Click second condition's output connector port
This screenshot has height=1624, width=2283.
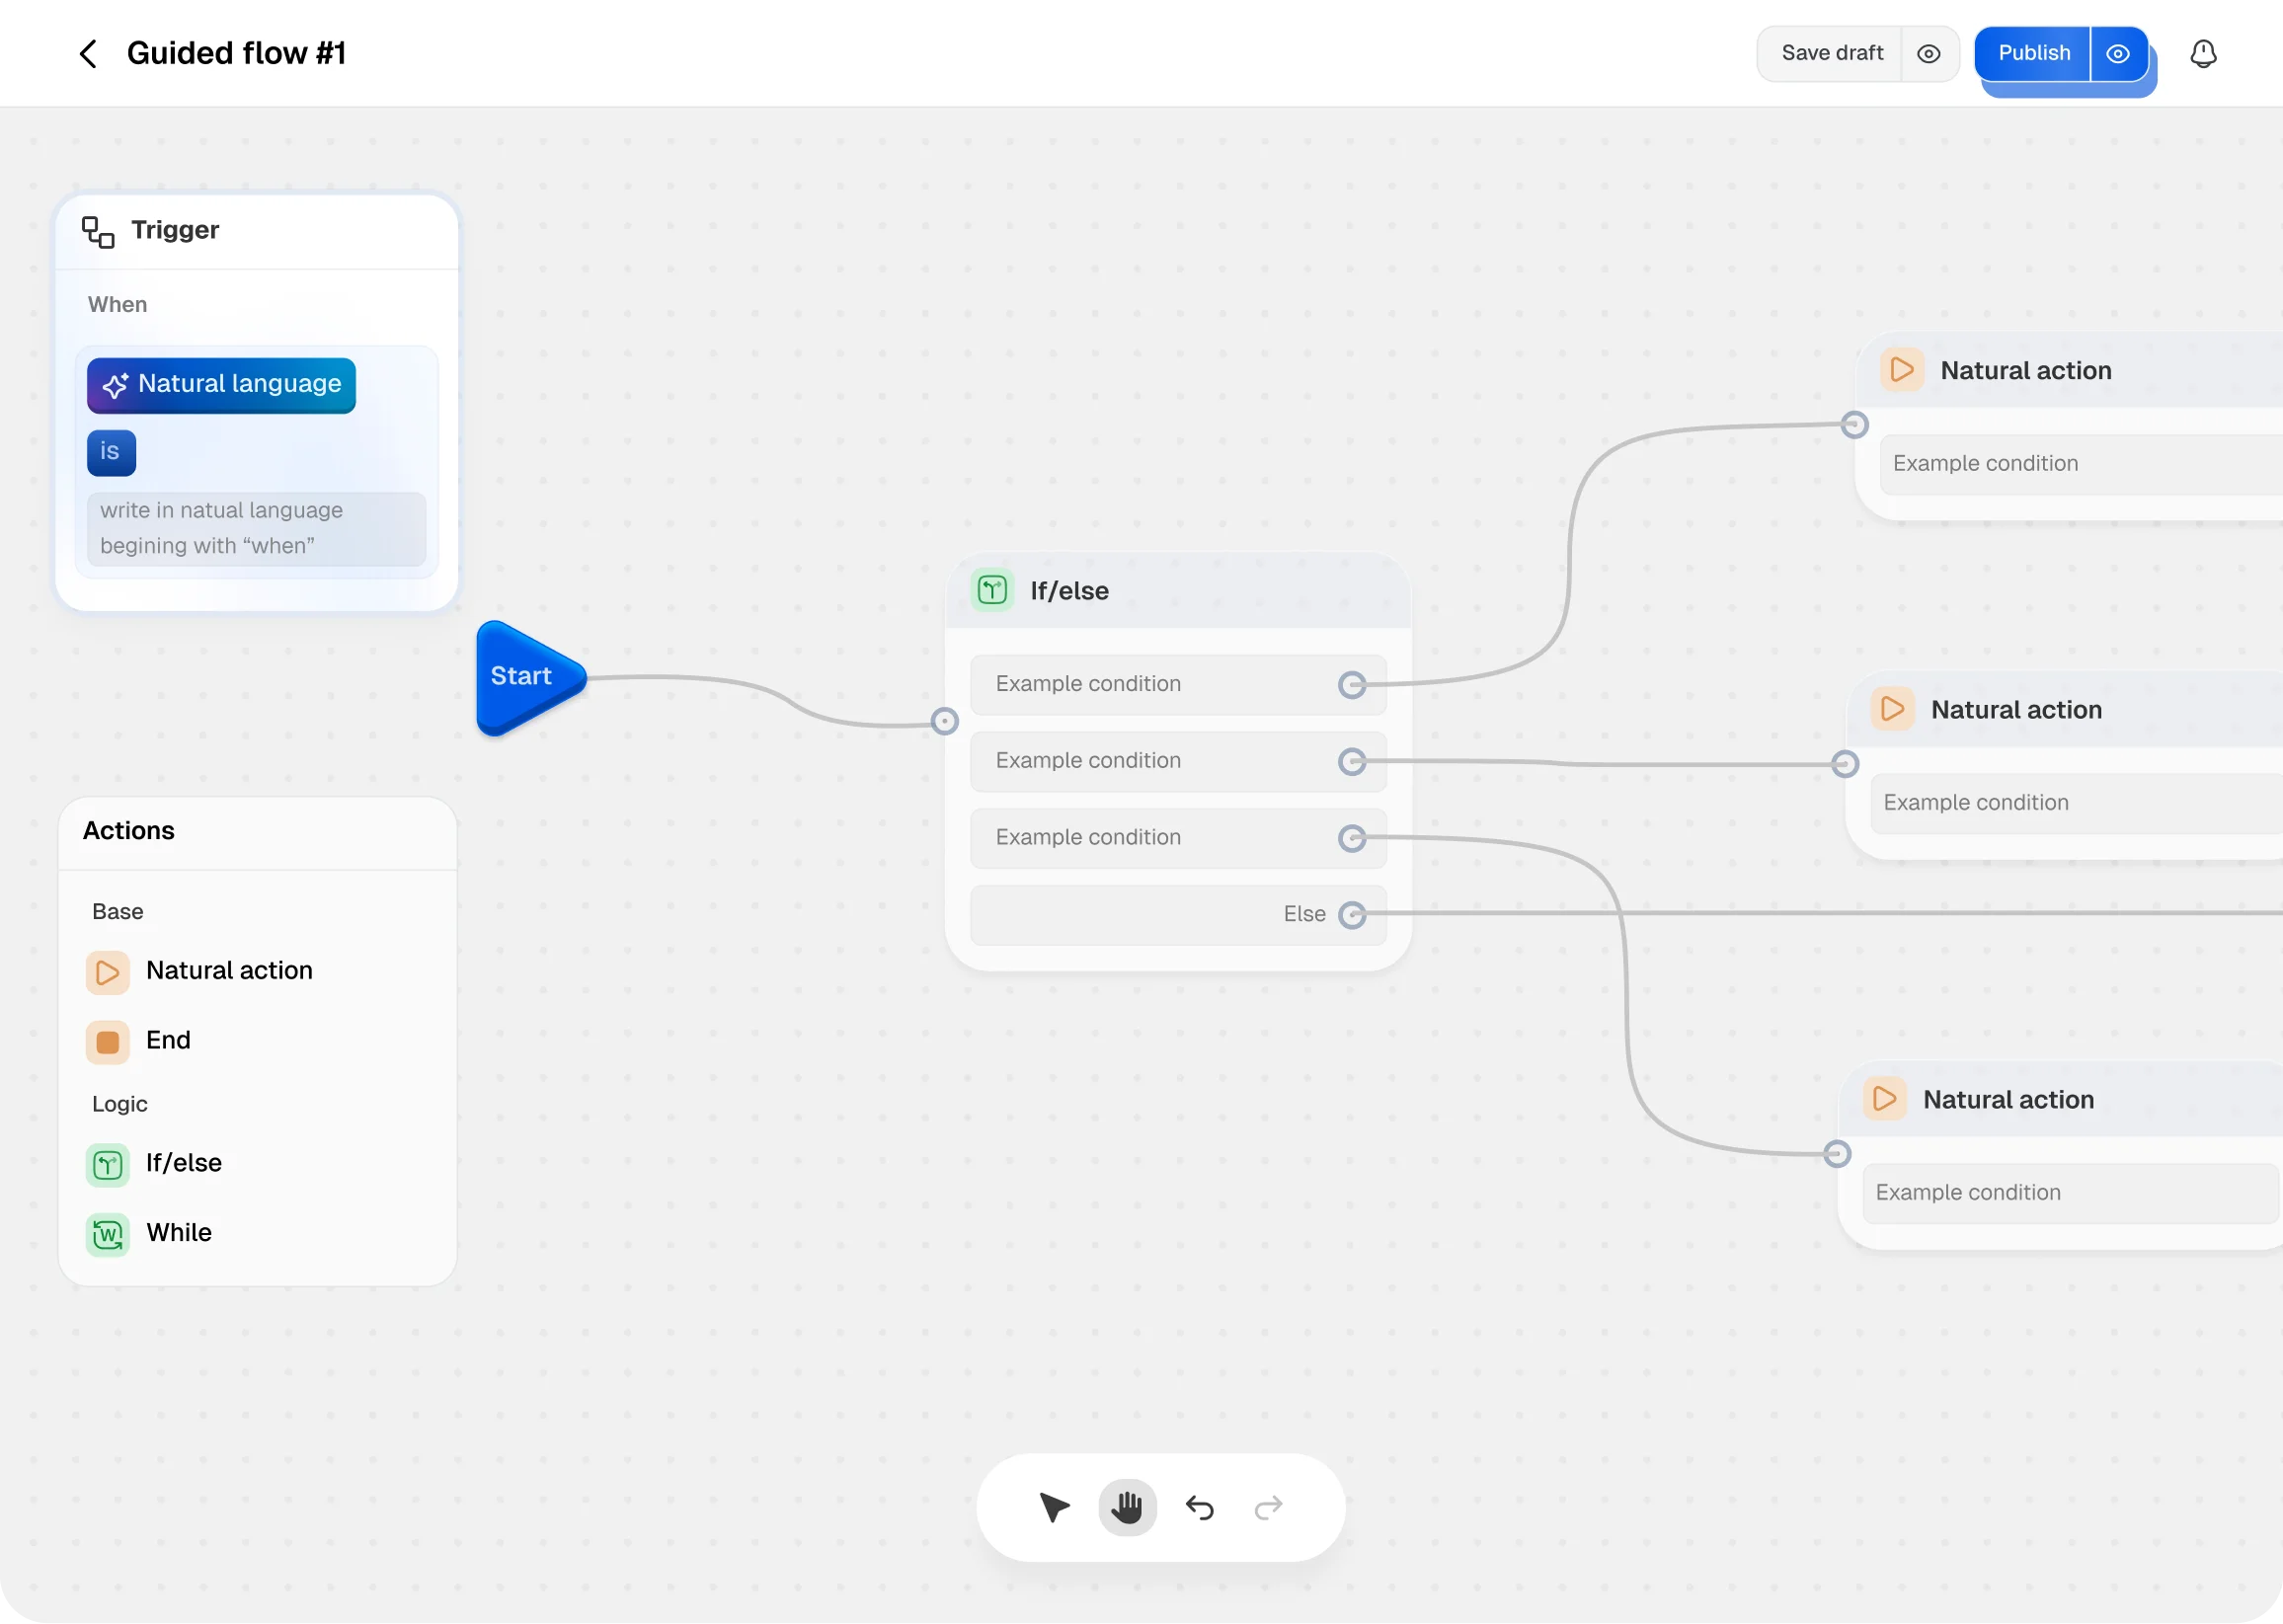[x=1352, y=762]
